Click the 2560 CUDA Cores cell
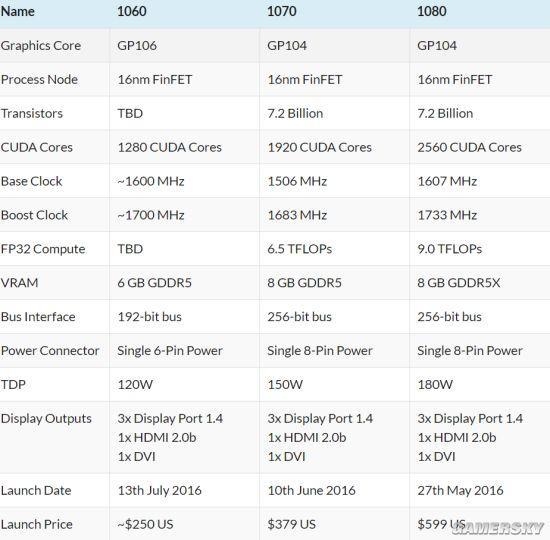 [x=469, y=147]
